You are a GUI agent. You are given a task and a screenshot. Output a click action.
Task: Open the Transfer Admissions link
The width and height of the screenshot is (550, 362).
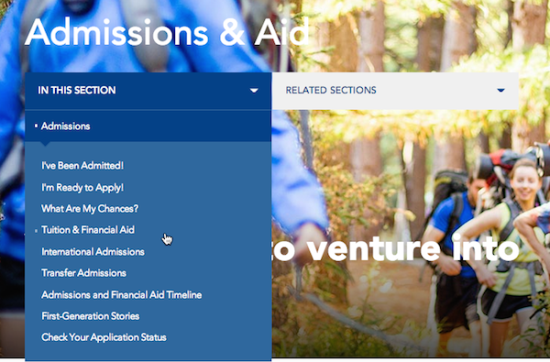(x=84, y=273)
